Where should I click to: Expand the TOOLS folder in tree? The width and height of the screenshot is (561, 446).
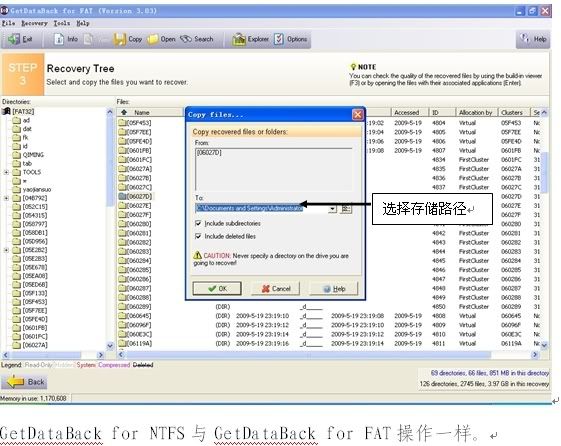point(6,172)
